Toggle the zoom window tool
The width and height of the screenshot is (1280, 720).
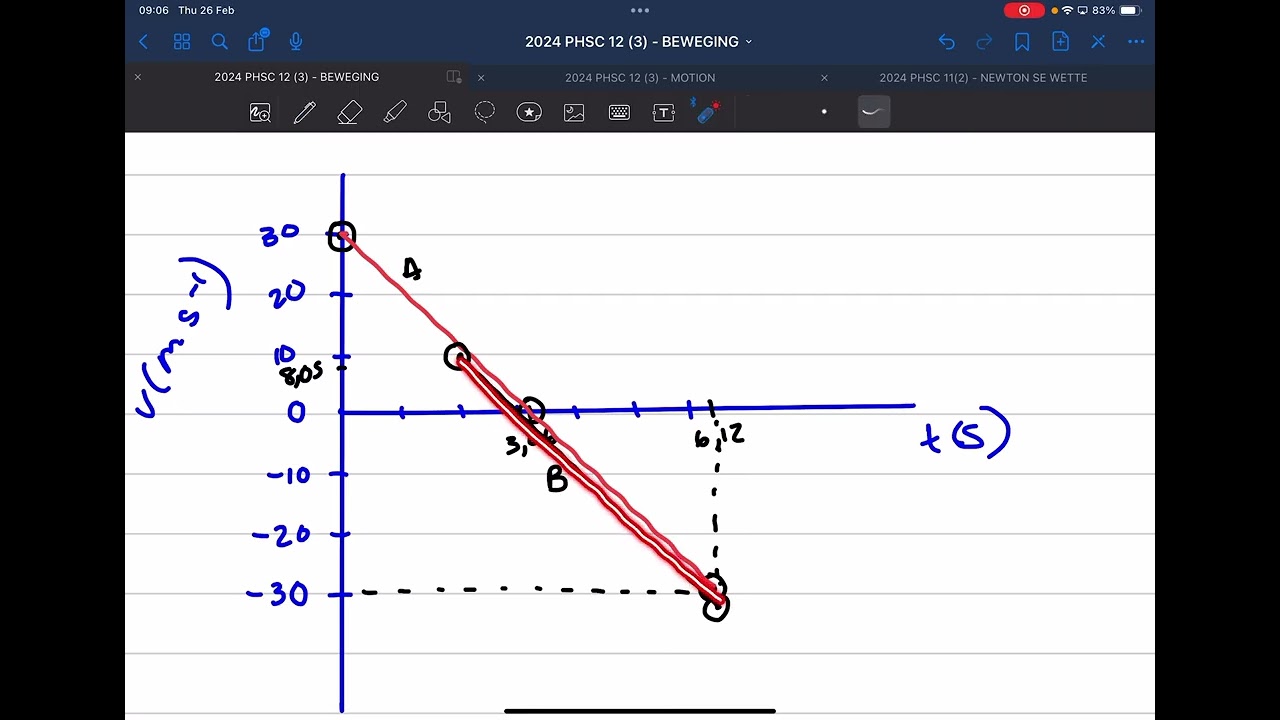click(260, 113)
